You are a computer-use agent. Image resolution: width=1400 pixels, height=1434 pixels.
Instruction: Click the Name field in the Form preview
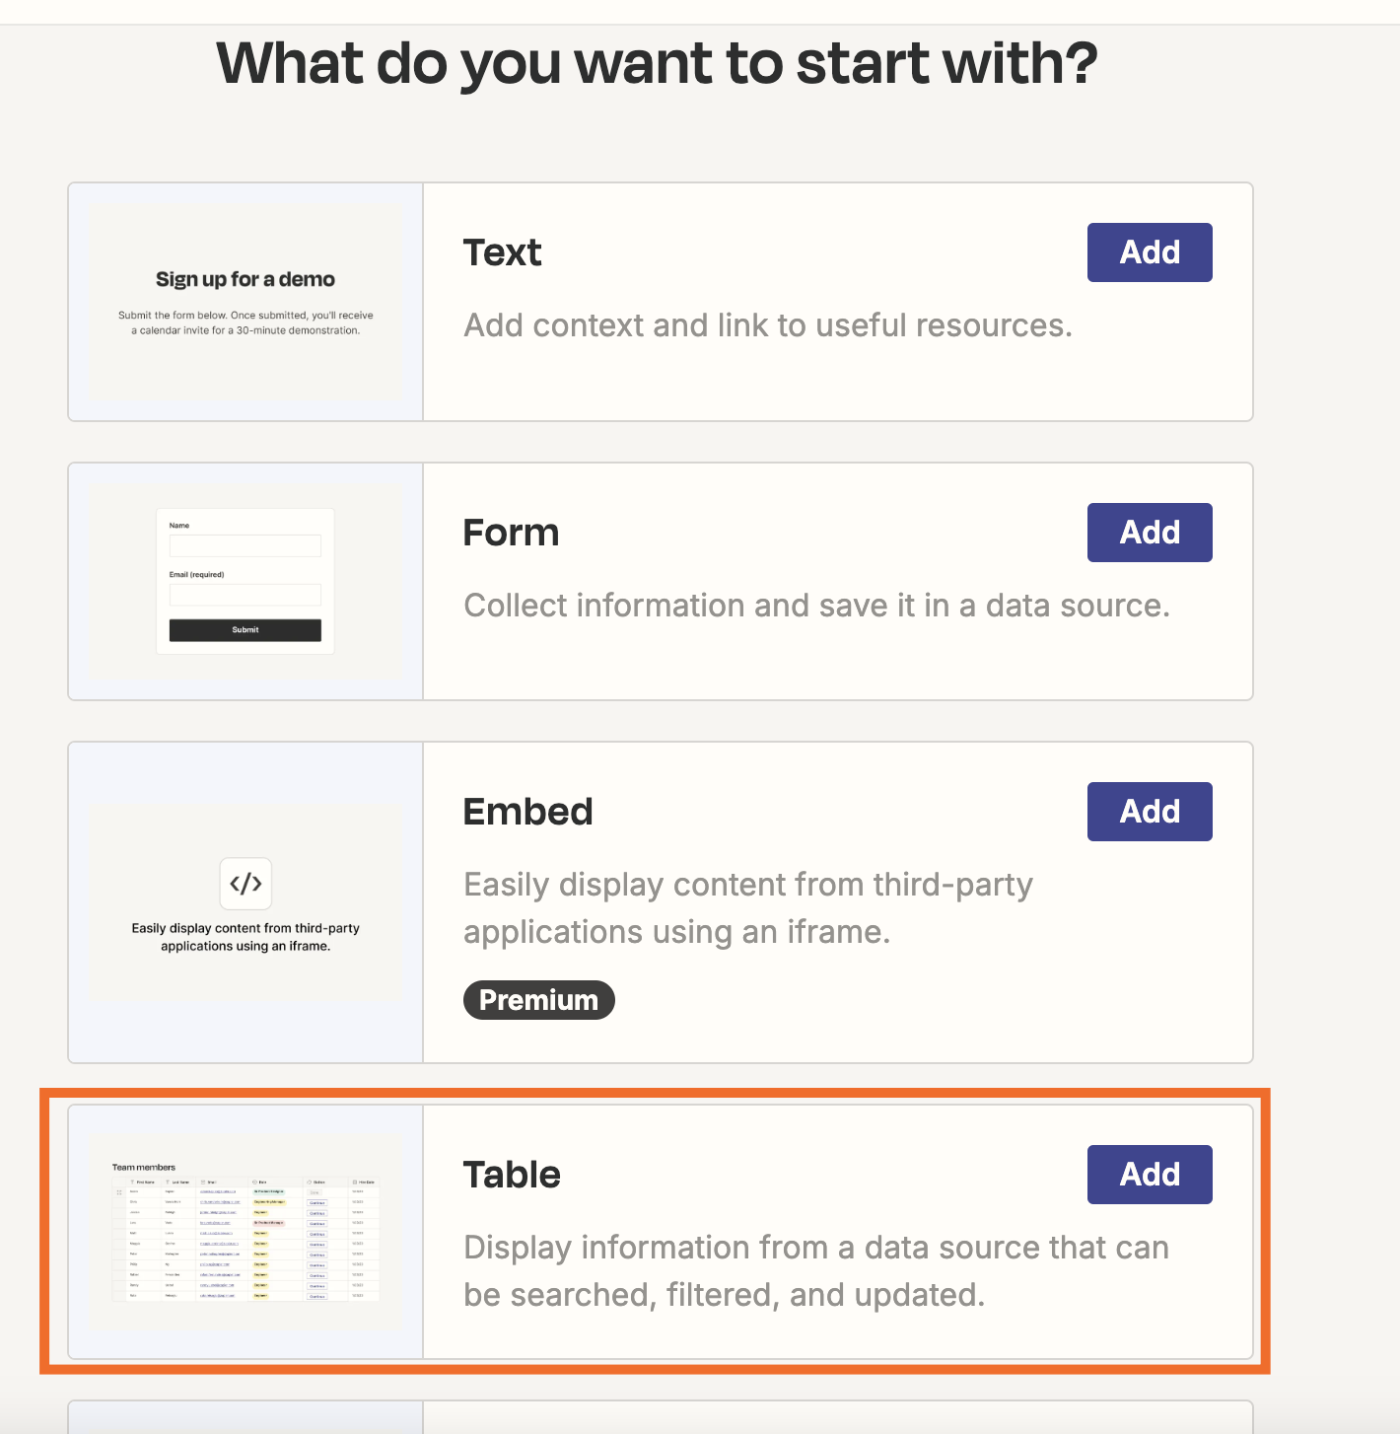click(x=245, y=546)
